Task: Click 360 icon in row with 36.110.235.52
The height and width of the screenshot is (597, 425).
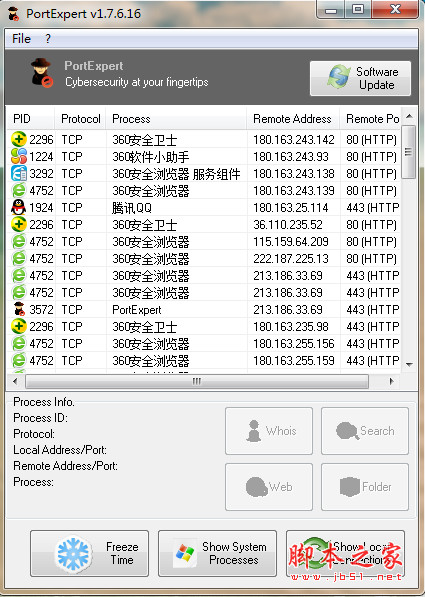Action: (x=19, y=224)
